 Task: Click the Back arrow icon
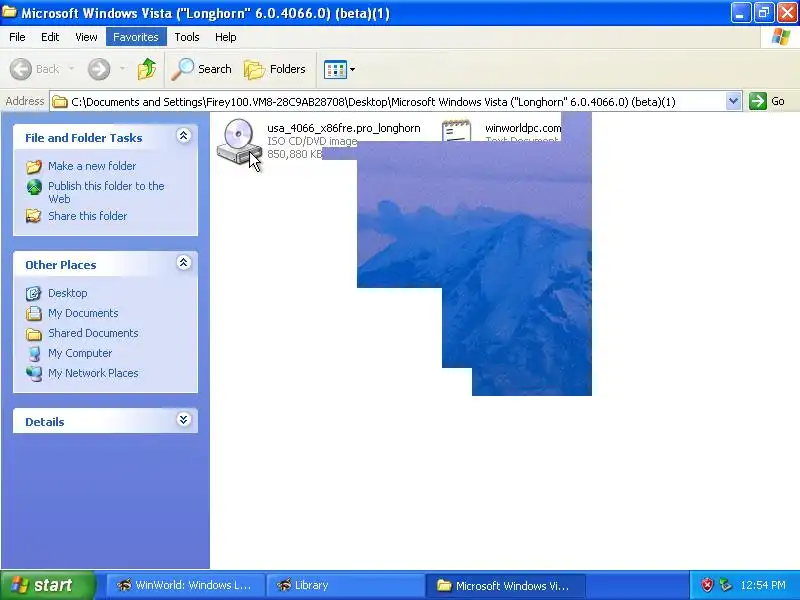click(x=21, y=69)
